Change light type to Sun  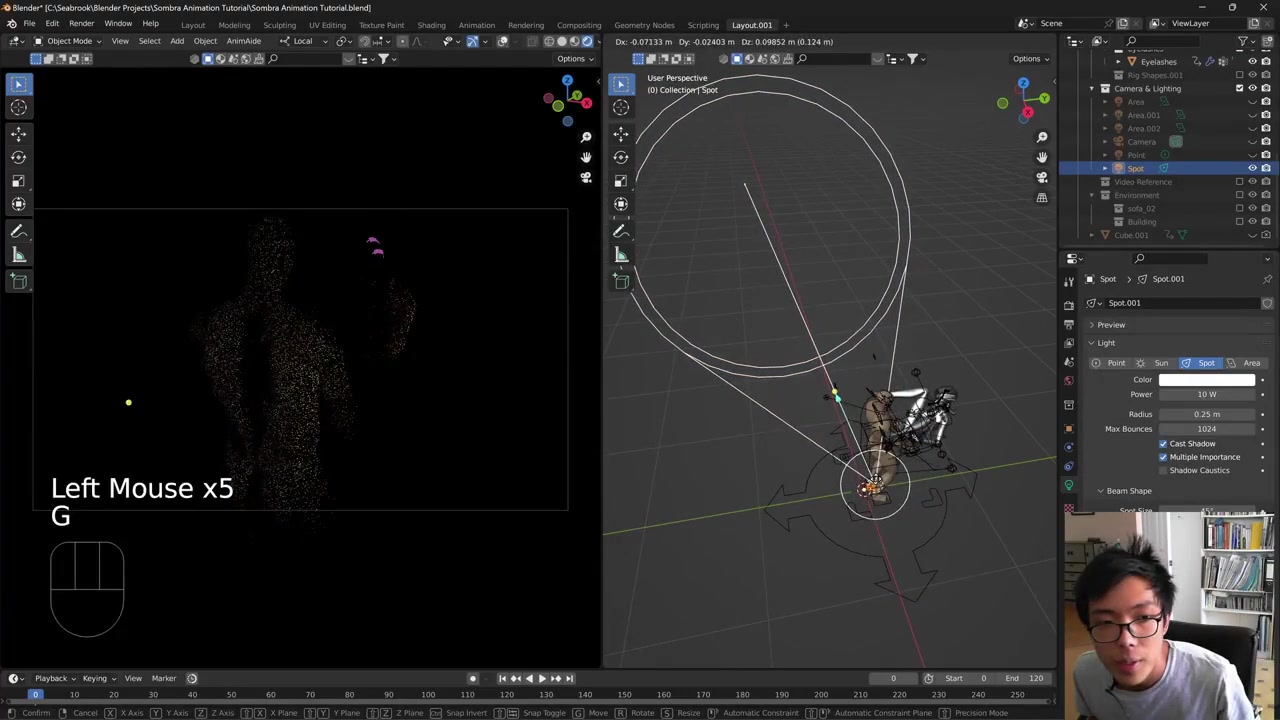coord(1154,363)
